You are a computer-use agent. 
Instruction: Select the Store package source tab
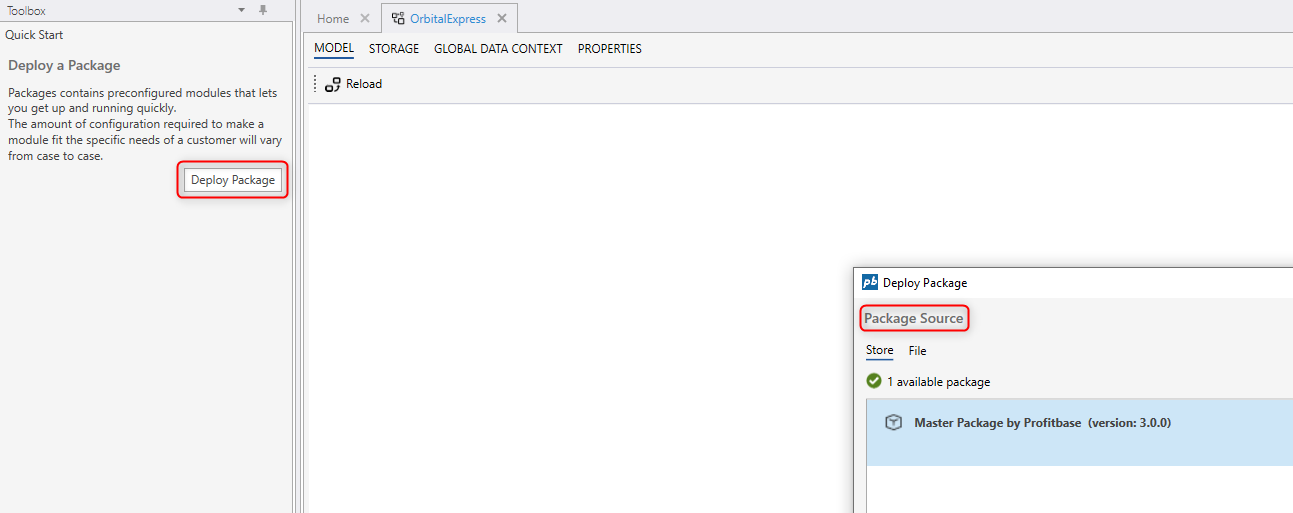[879, 351]
